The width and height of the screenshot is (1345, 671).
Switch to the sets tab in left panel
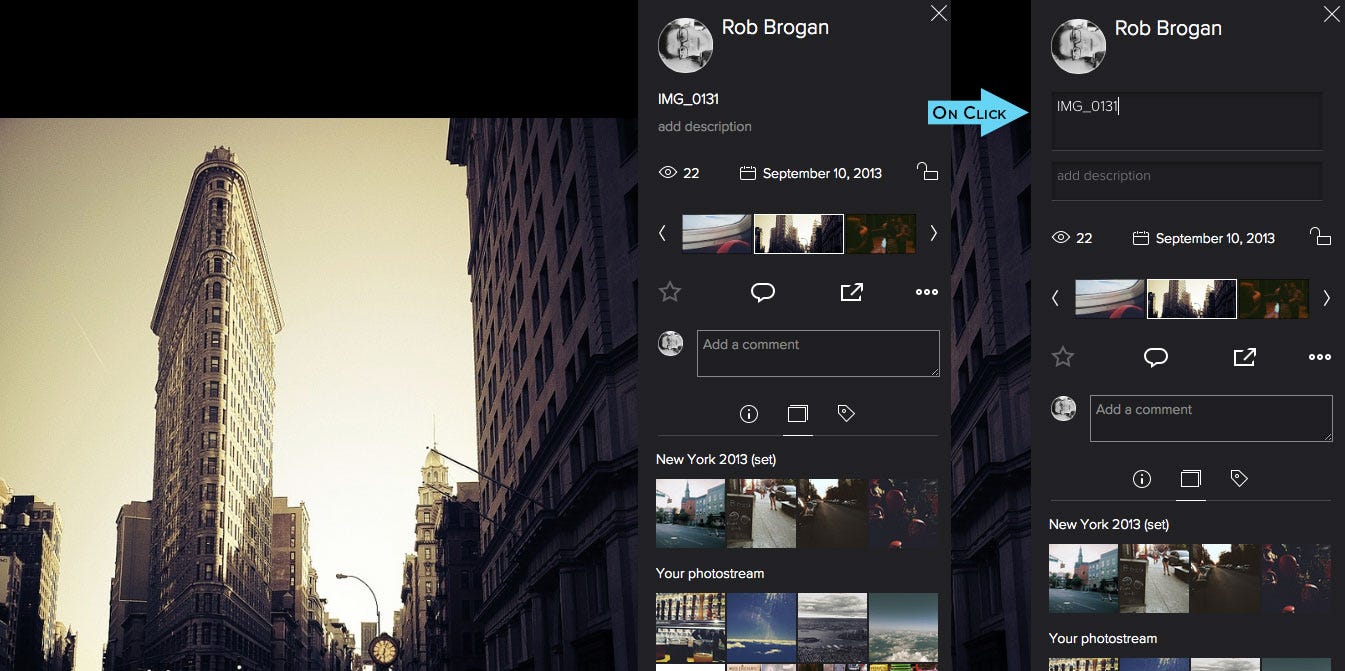click(797, 414)
